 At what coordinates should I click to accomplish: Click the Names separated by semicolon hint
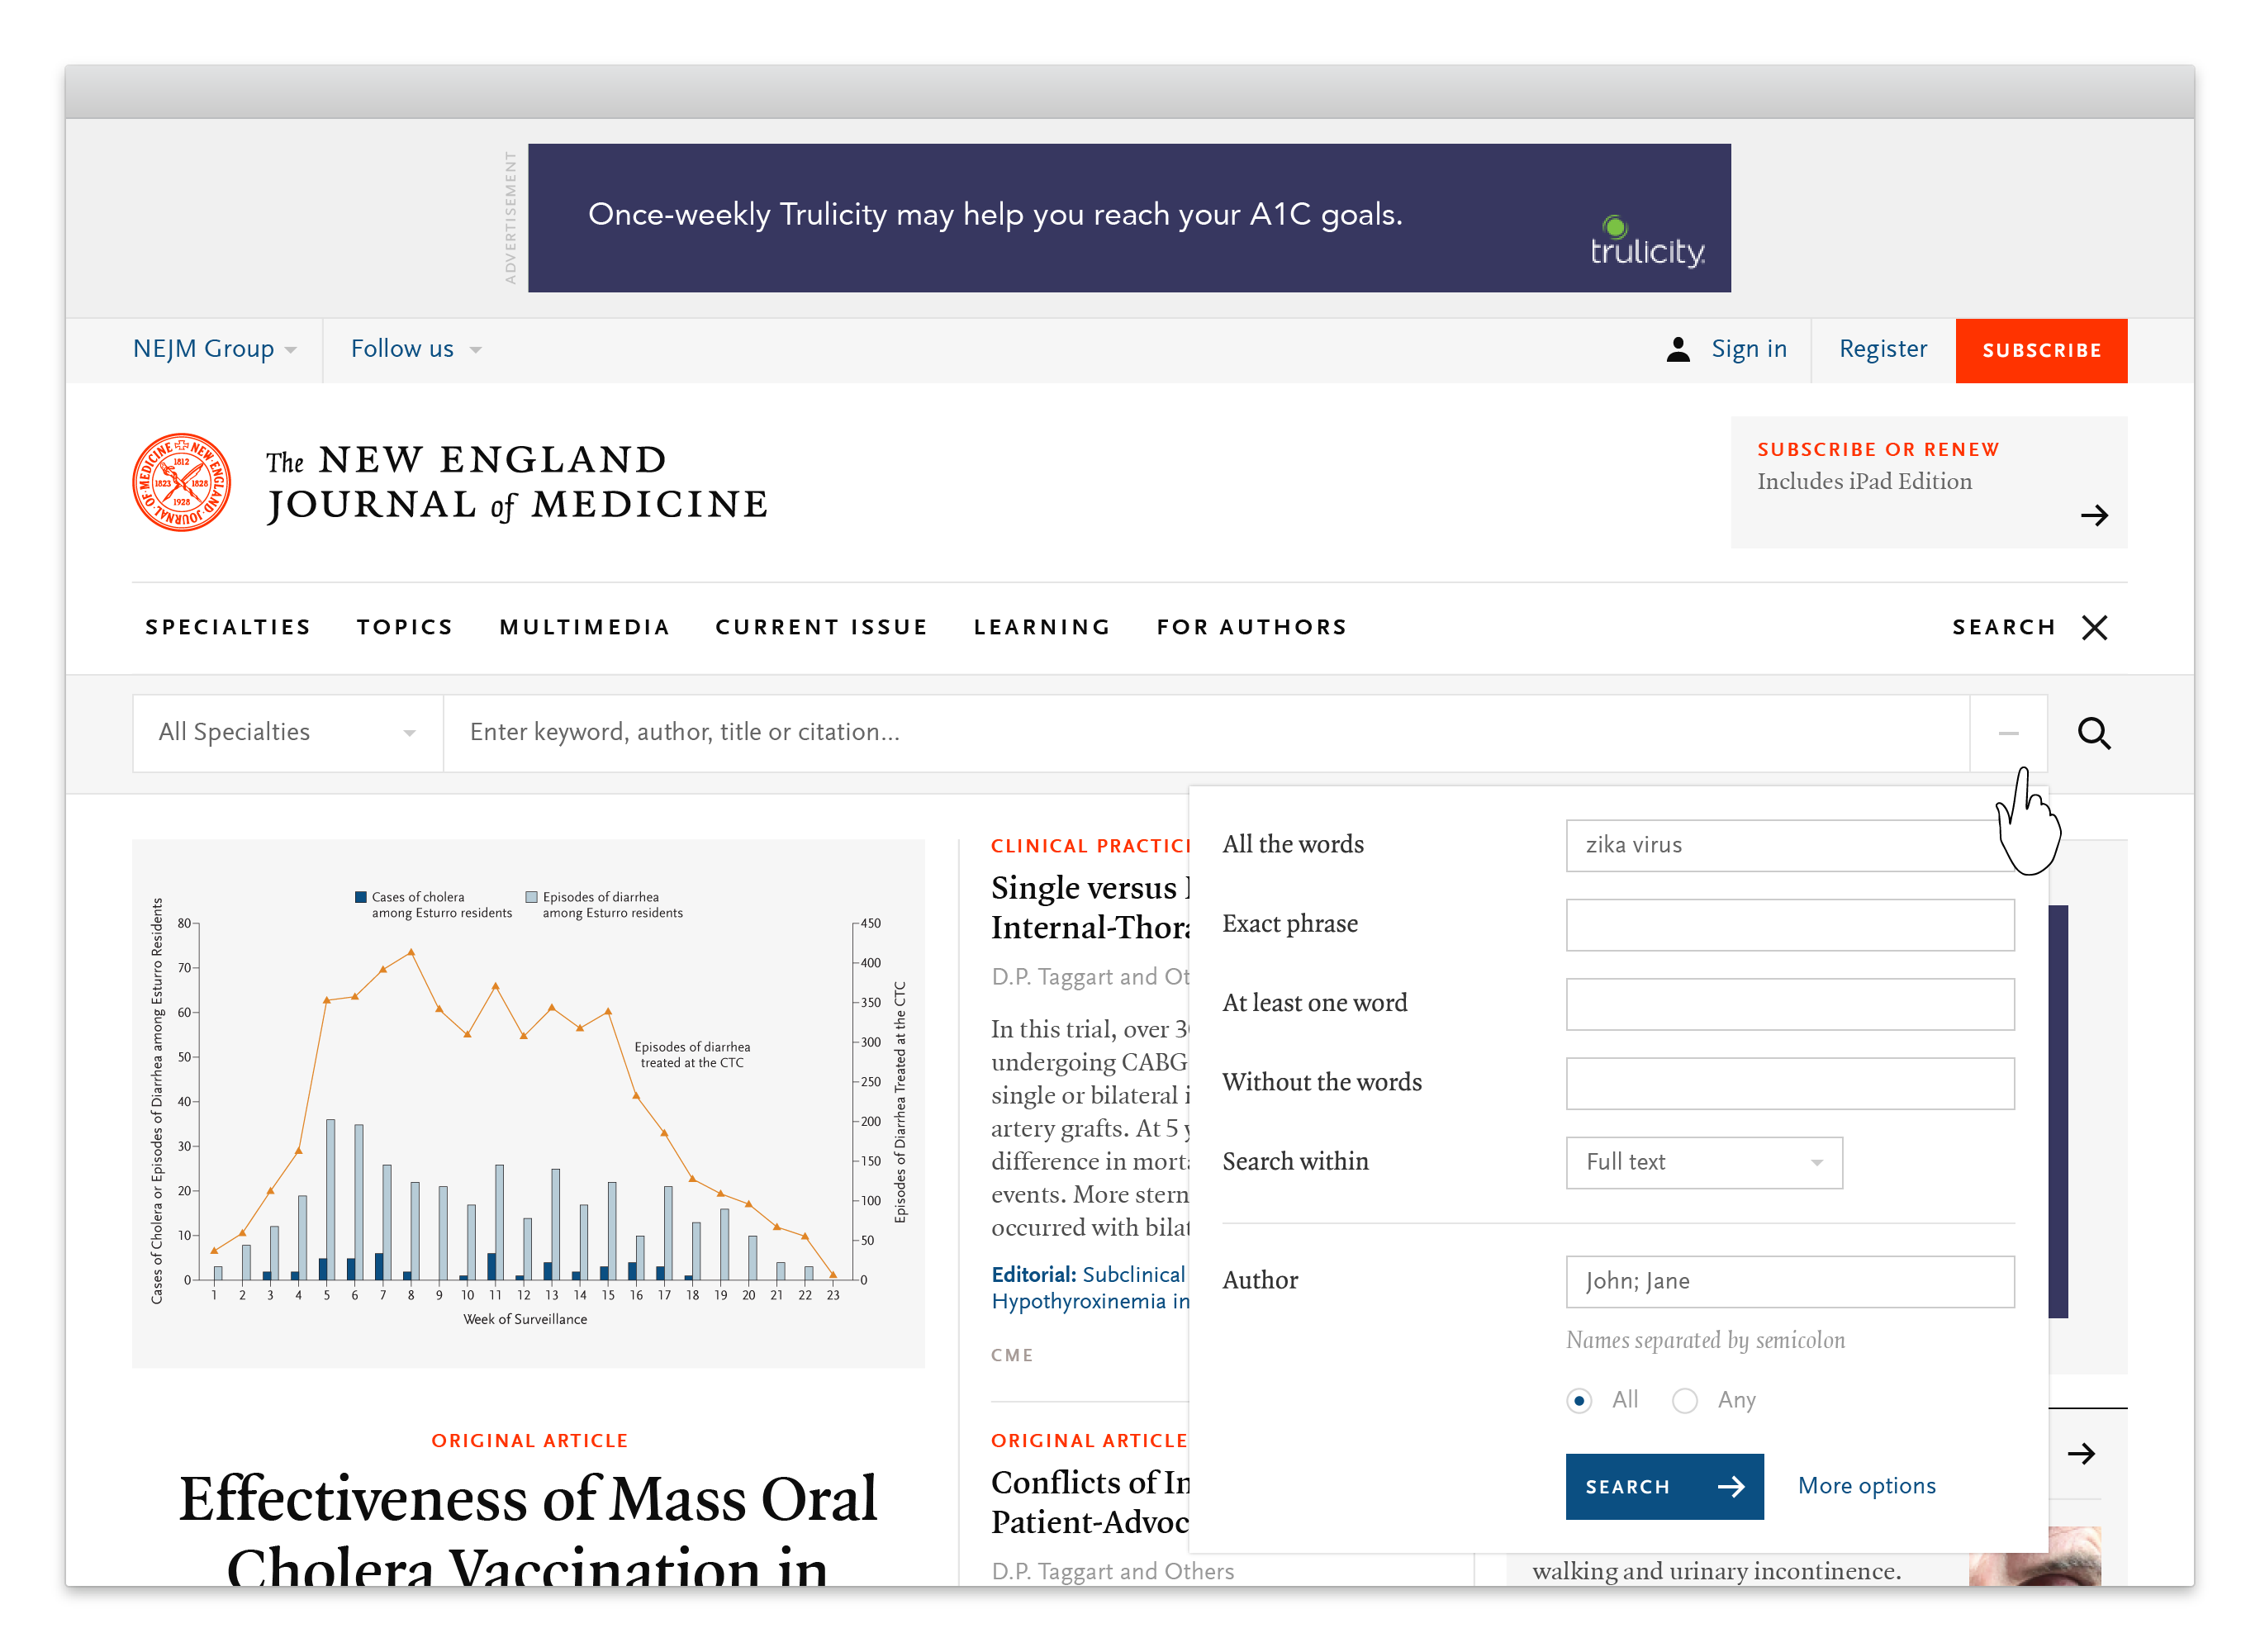coord(1705,1340)
